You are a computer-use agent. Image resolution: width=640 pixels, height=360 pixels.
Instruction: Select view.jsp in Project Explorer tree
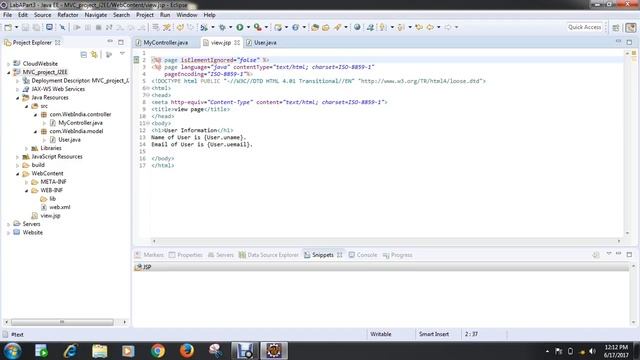click(50, 216)
